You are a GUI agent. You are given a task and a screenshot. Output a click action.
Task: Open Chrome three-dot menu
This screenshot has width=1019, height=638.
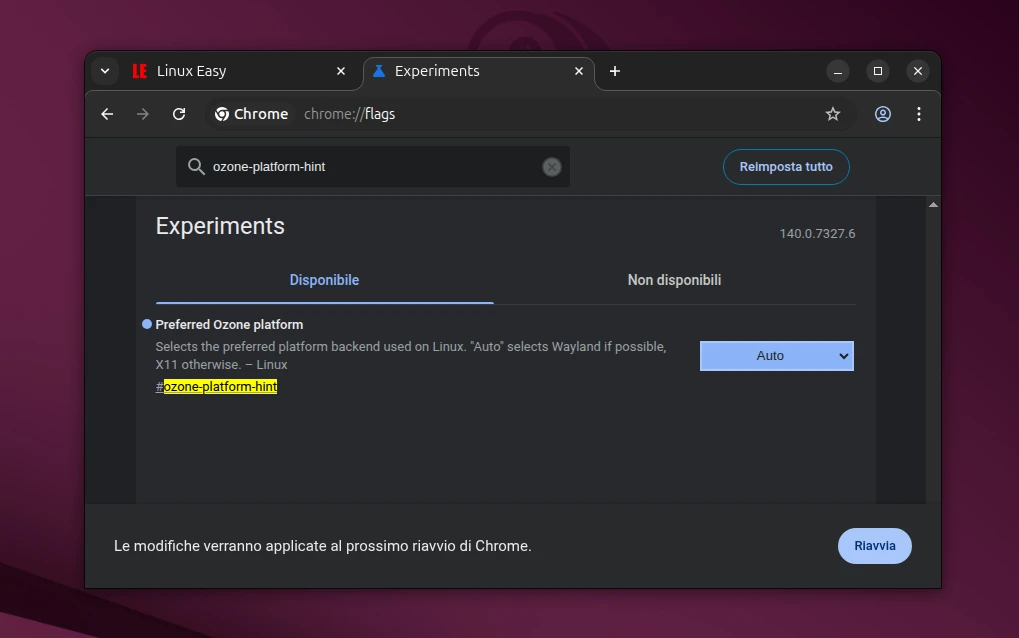click(918, 114)
